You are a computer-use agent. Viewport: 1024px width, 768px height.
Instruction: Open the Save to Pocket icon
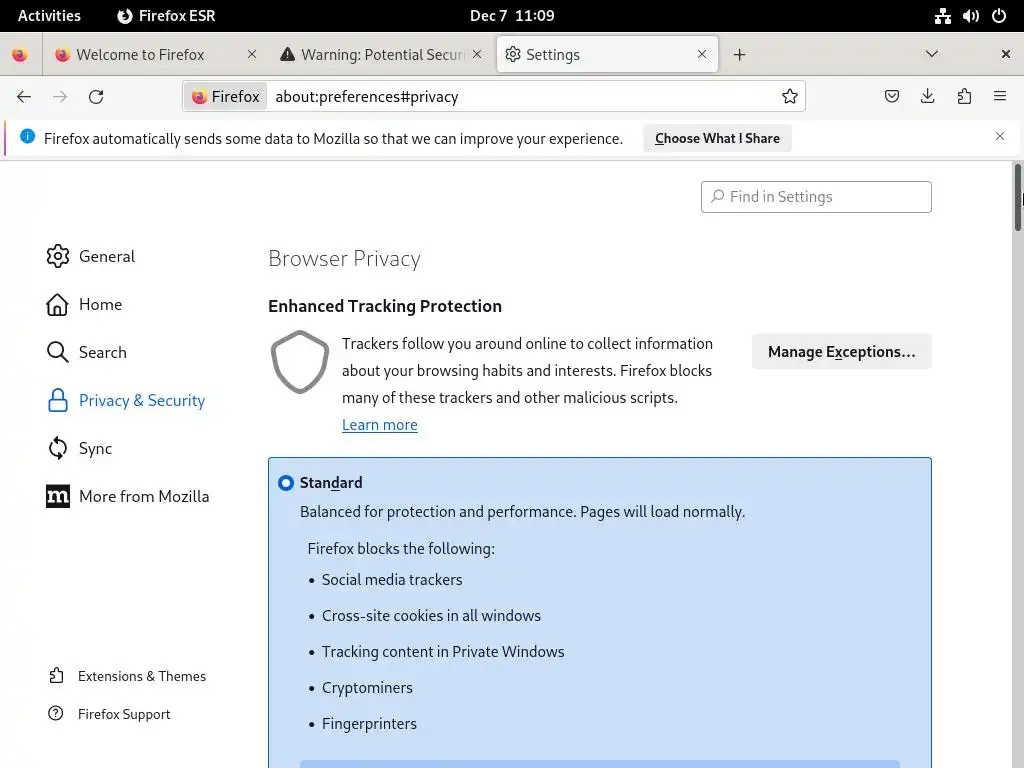pyautogui.click(x=892, y=97)
